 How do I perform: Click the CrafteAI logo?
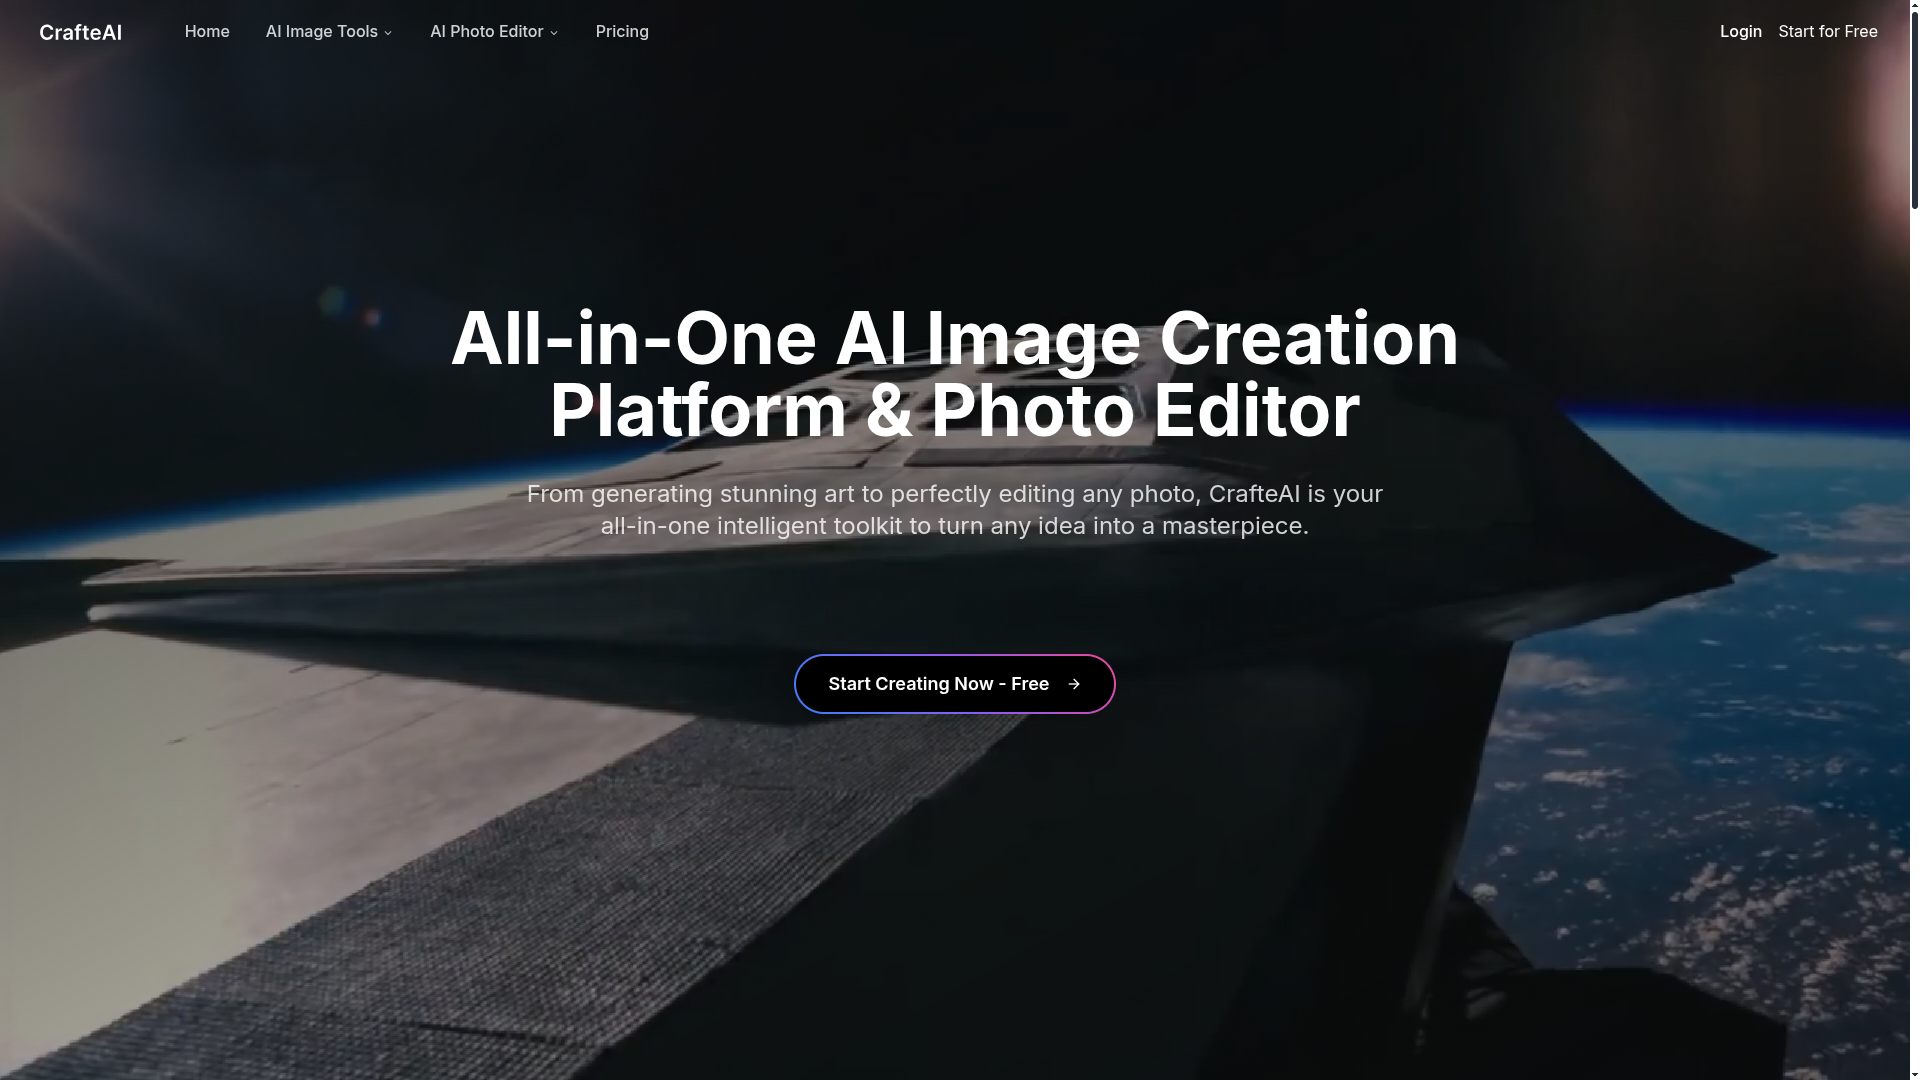pyautogui.click(x=80, y=32)
